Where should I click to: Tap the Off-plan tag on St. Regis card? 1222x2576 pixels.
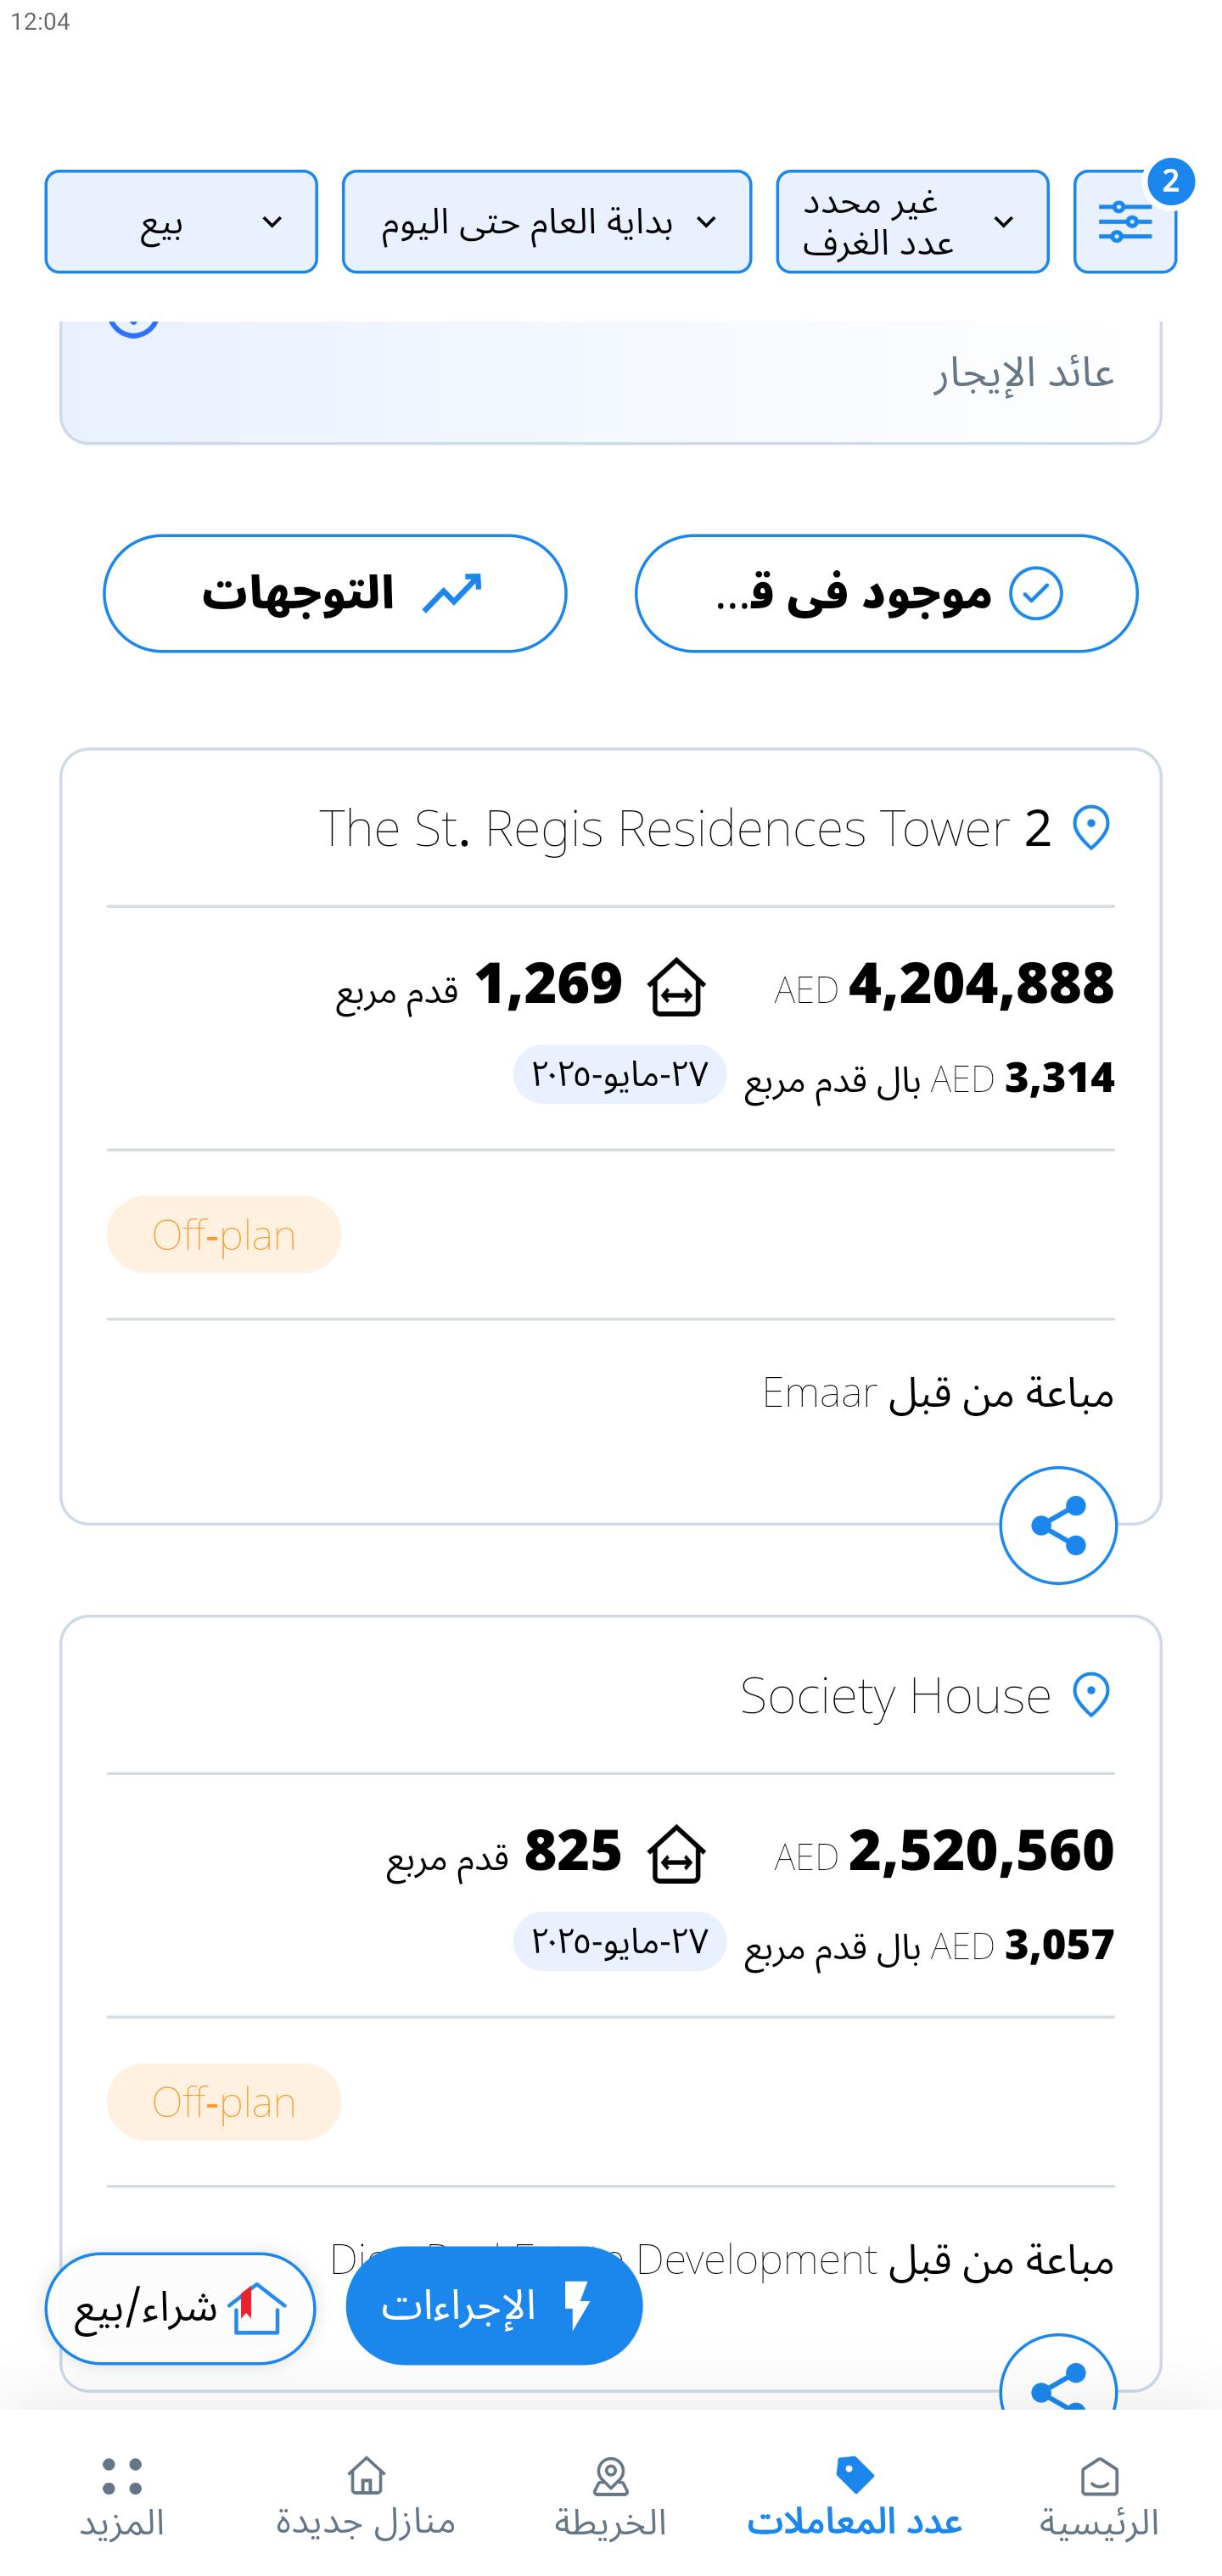coord(224,1234)
